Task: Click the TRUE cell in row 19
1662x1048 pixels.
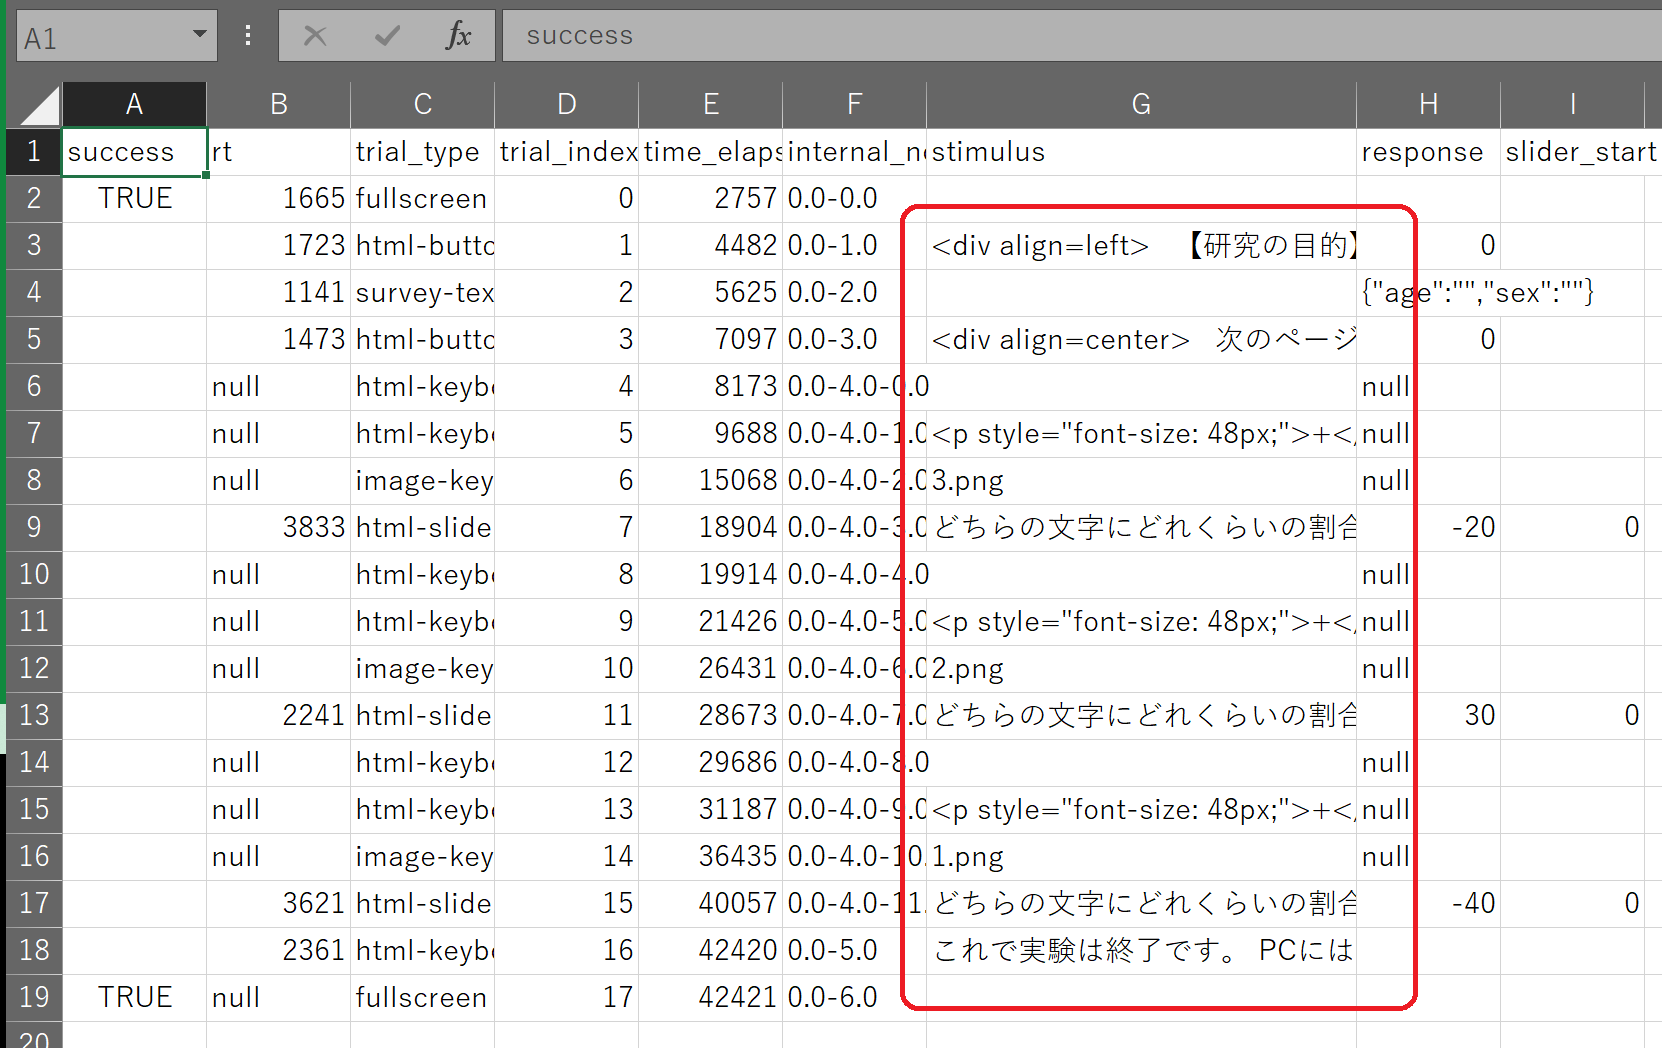Action: pos(134,996)
